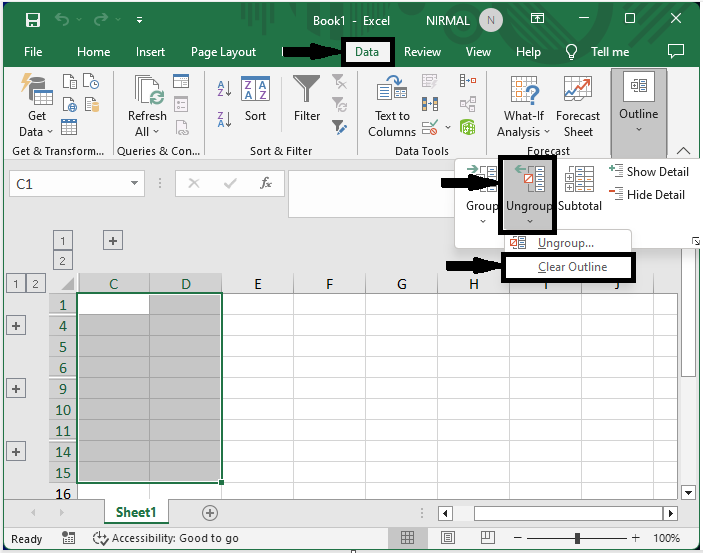703x553 pixels.
Task: Sort A to Z ascending
Action: pos(224,88)
